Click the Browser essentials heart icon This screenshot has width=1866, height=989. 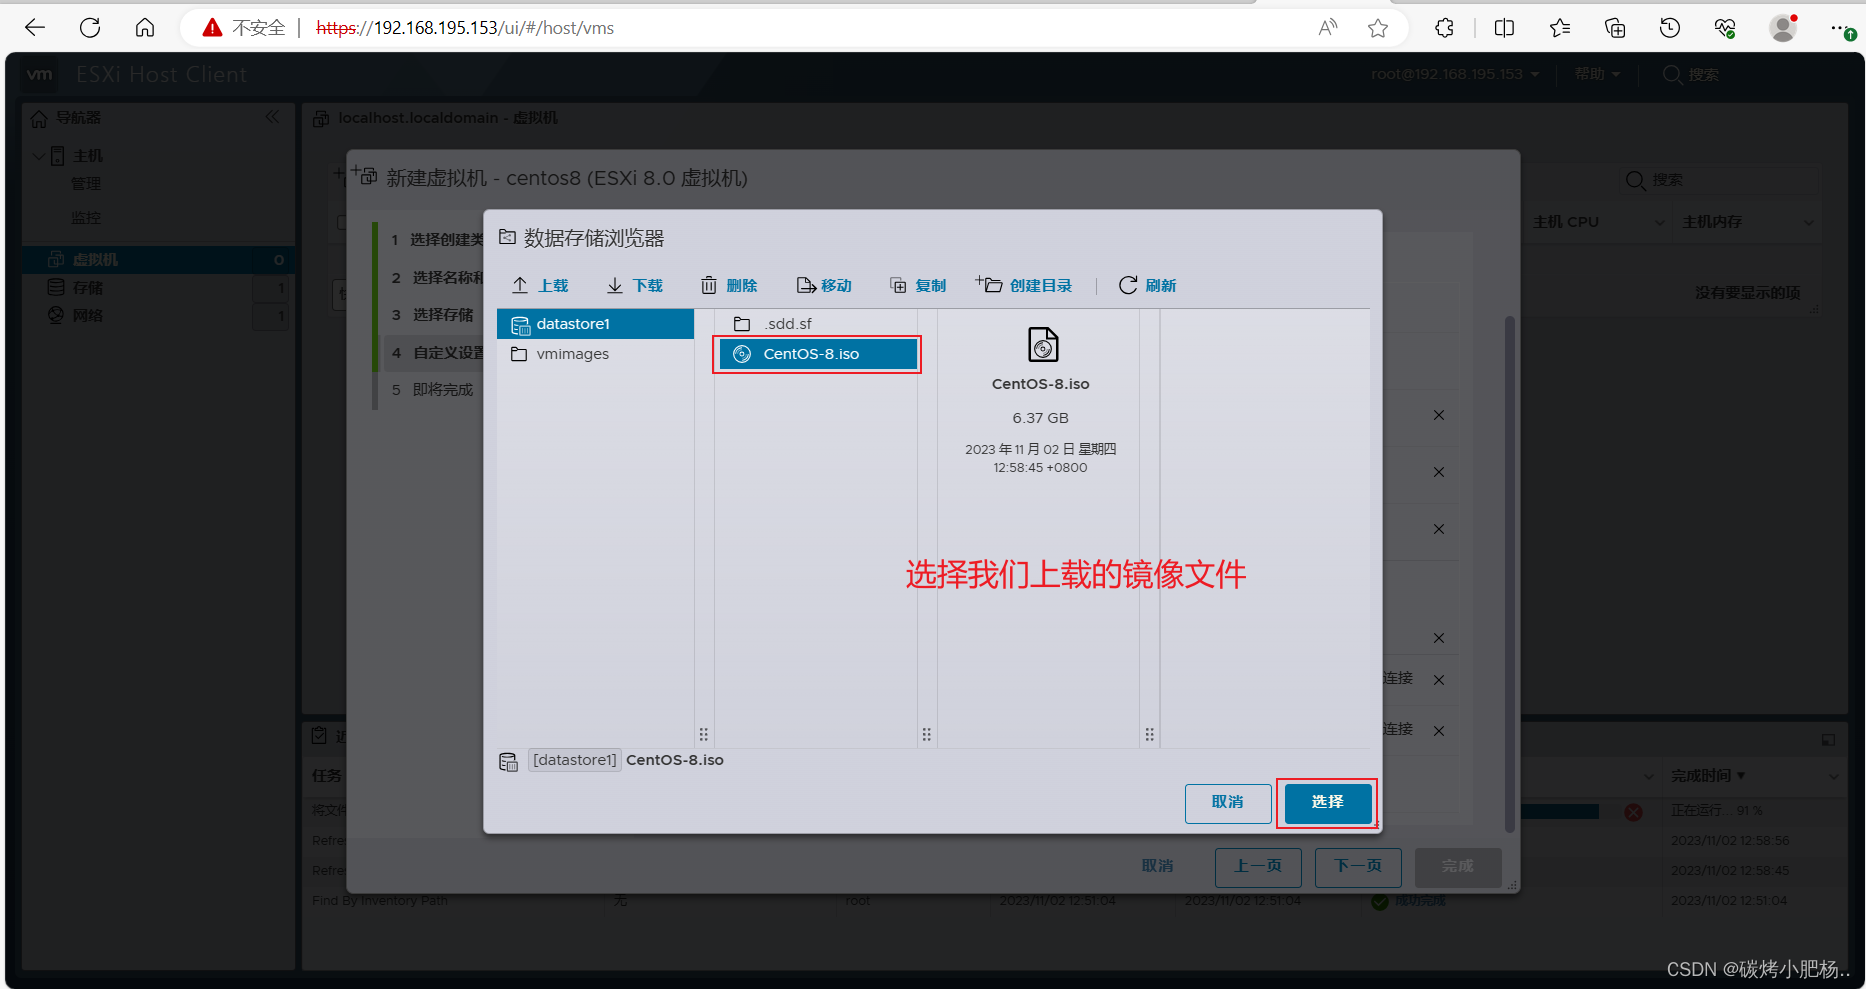tap(1725, 28)
